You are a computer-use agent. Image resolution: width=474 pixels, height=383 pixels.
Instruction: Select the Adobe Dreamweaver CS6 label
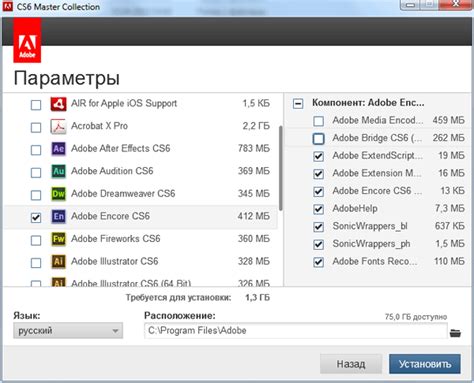[x=123, y=193]
